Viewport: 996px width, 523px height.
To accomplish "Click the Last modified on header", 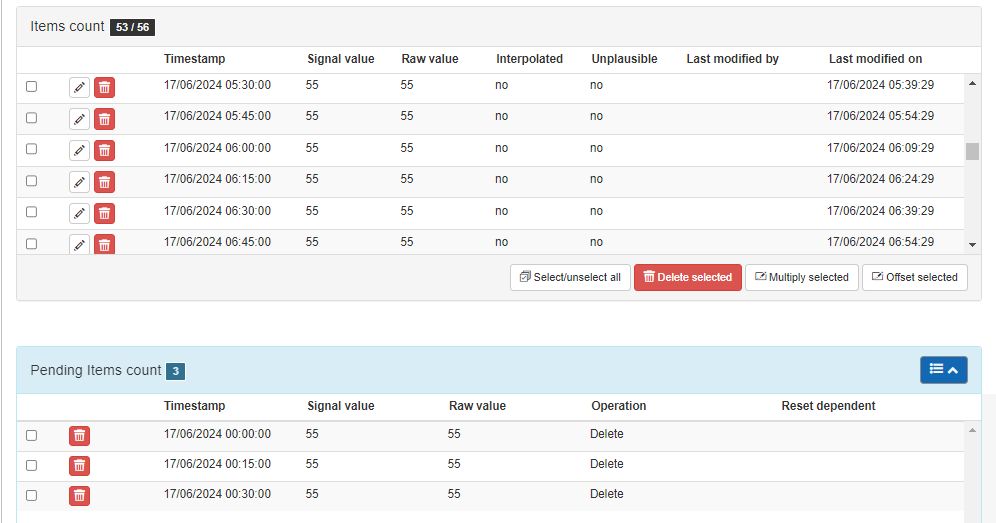I will 875,59.
